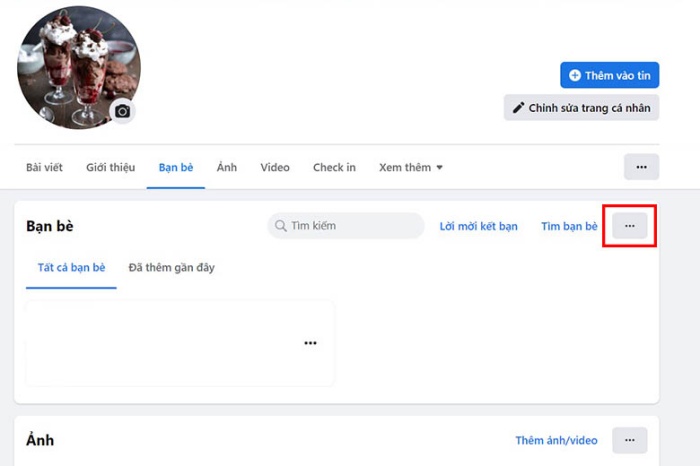Open the Bài viết tab

pyautogui.click(x=44, y=167)
